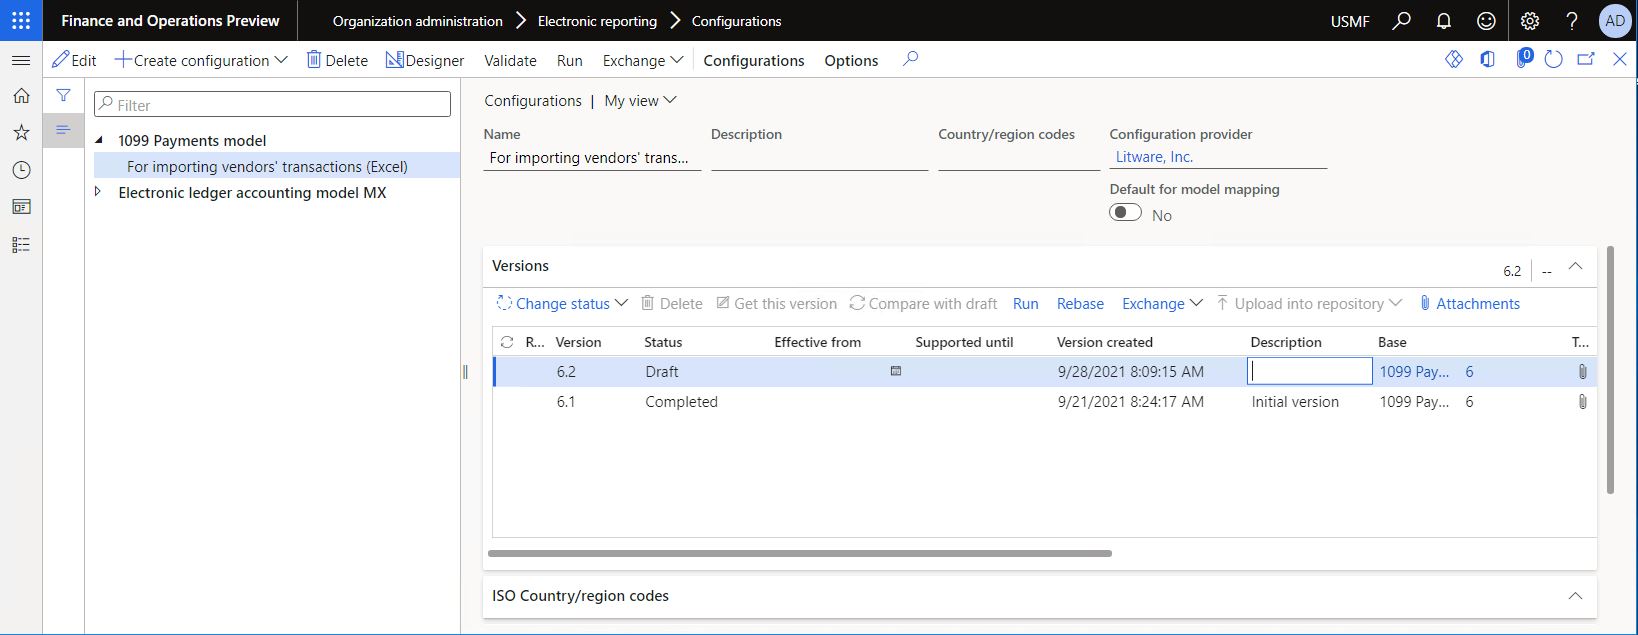Open the Configurations tab in action pane
Viewport: 1638px width, 635px height.
(754, 60)
